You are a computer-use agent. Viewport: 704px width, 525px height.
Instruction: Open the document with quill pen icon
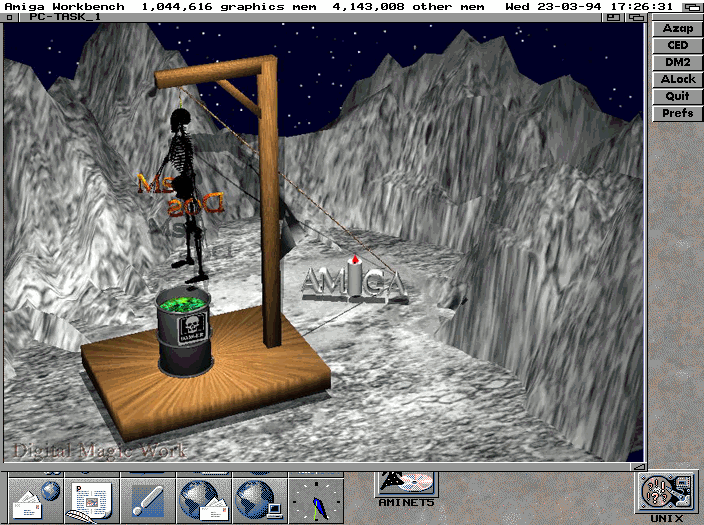coord(92,500)
